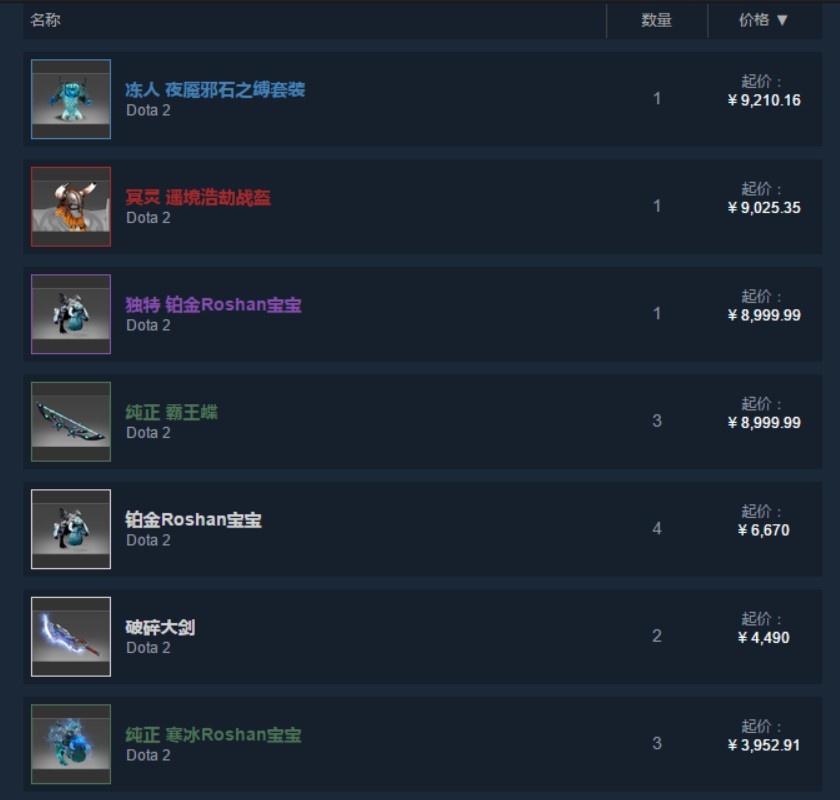Open the green 纯正 霸王蝶 link
This screenshot has height=800, width=840.
(171, 412)
